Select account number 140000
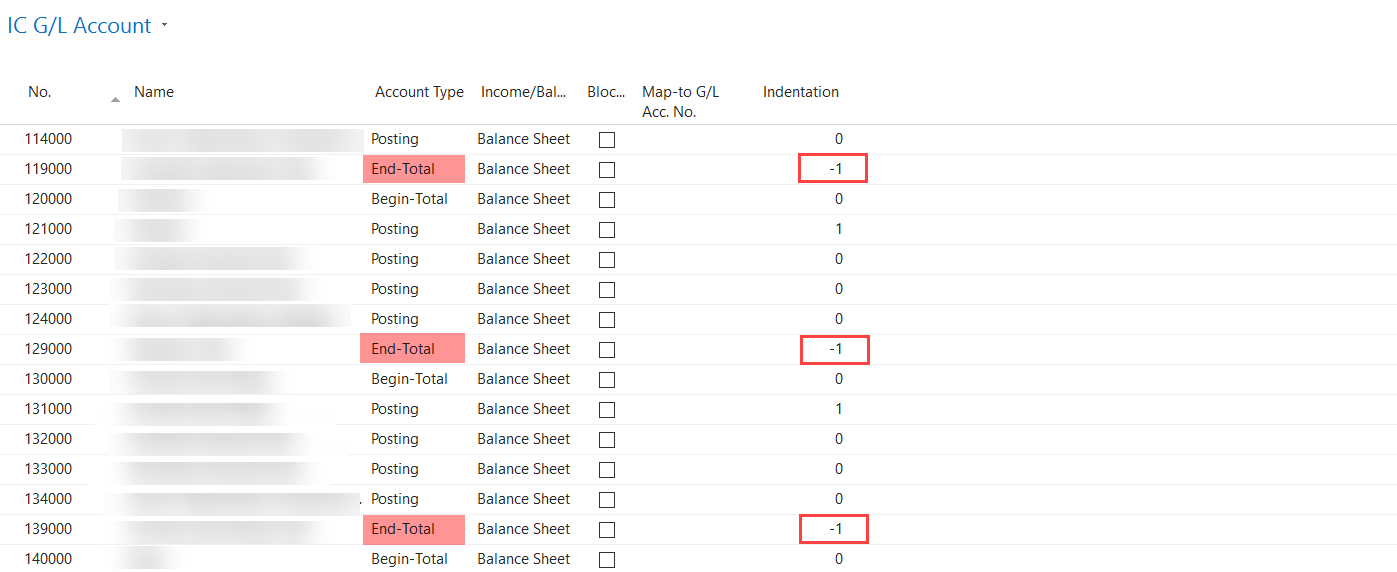1397x572 pixels. click(48, 559)
